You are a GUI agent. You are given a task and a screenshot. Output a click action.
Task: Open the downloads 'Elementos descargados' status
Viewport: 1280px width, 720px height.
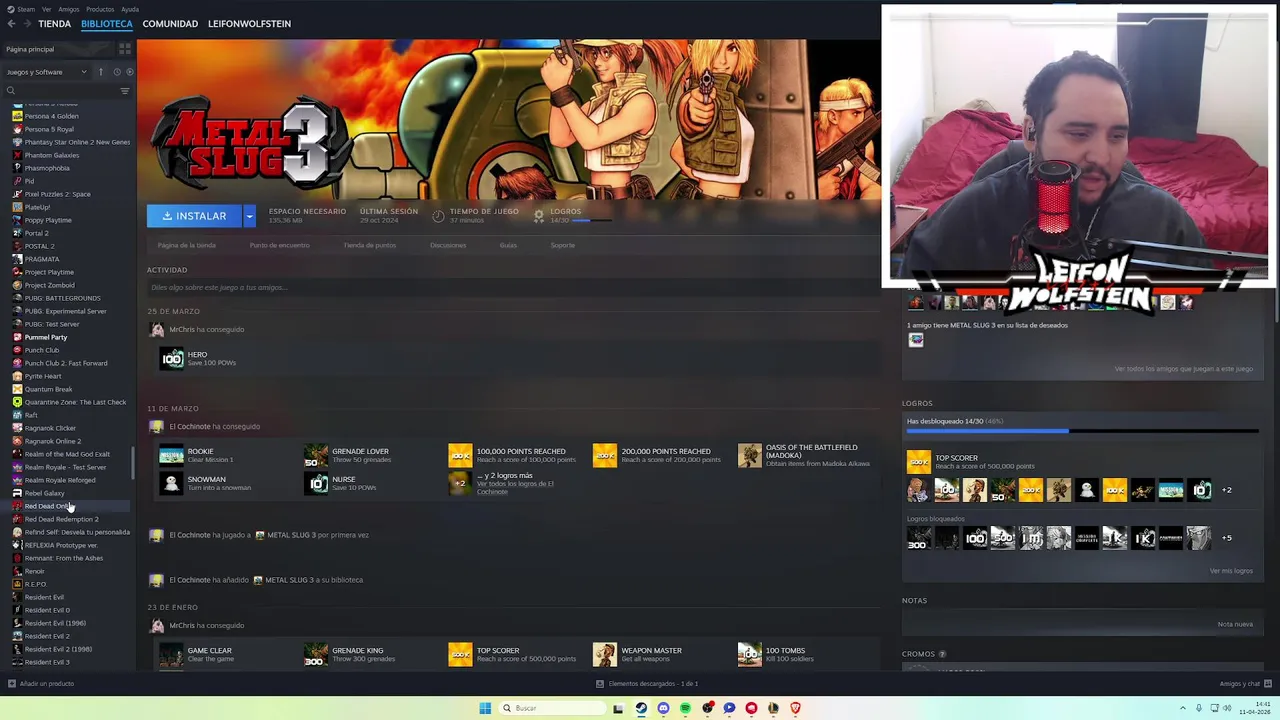[x=647, y=684]
